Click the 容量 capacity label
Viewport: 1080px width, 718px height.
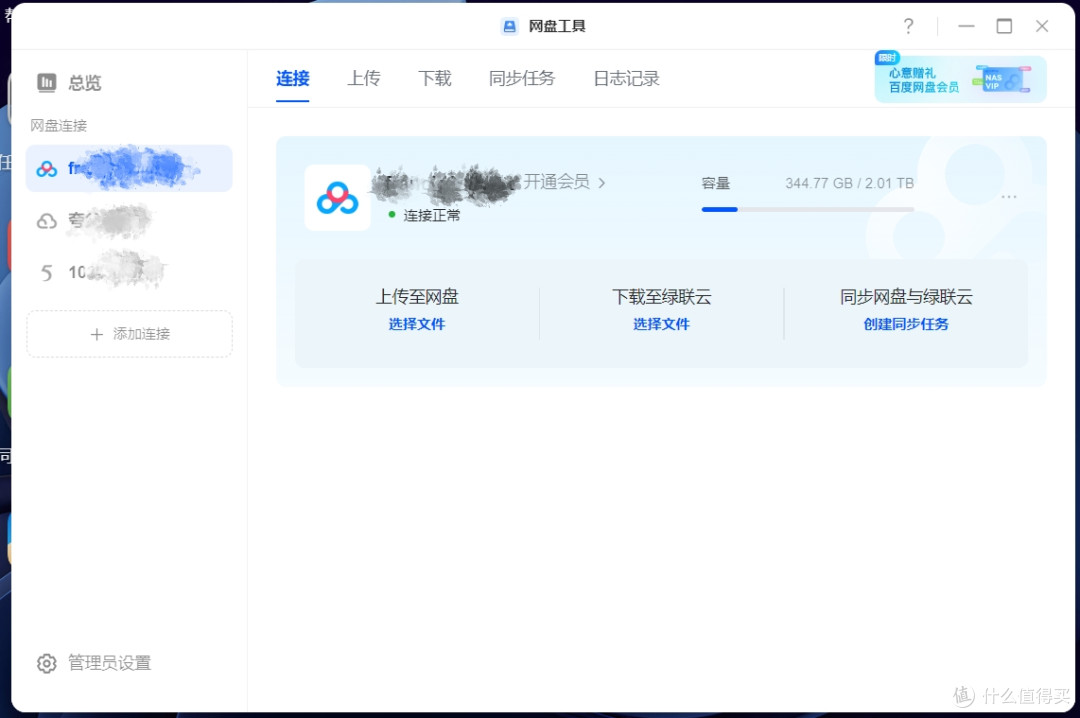click(715, 183)
